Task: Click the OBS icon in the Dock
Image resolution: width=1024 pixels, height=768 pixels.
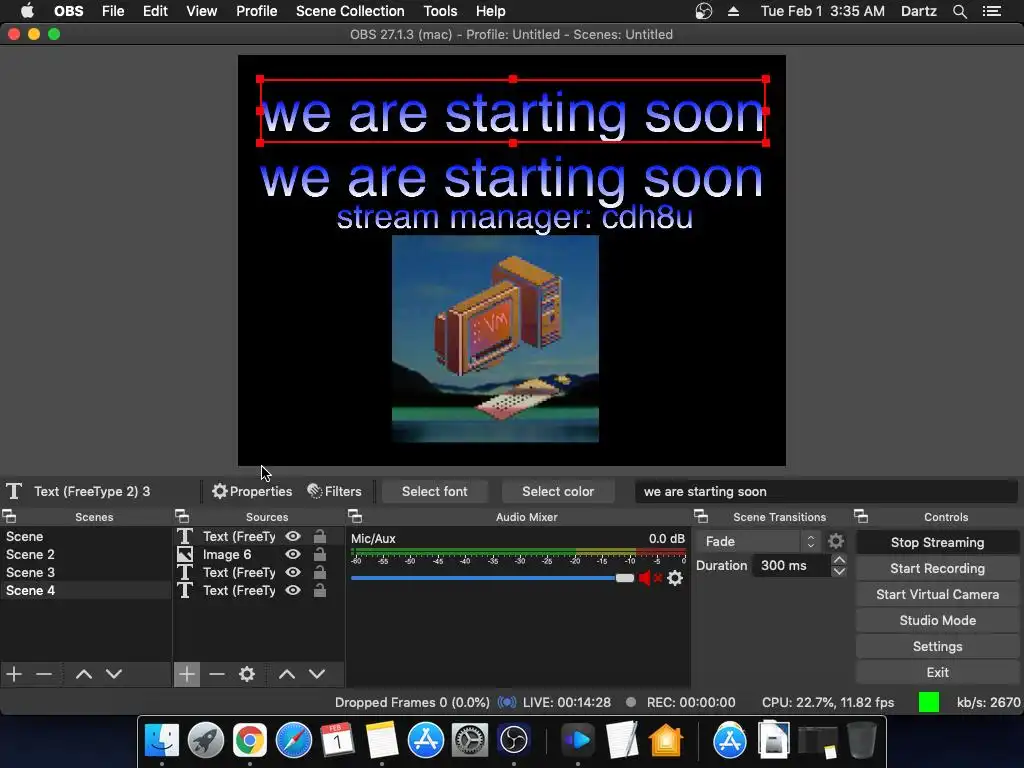Action: (514, 740)
